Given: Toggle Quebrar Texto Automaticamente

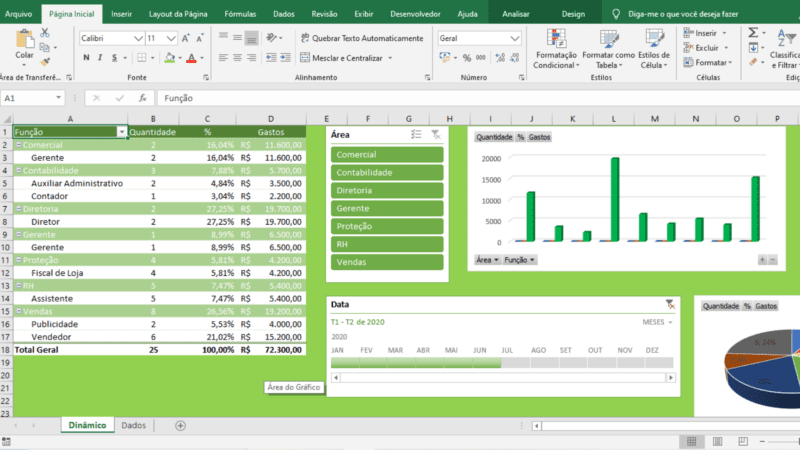Looking at the screenshot, I should [x=360, y=38].
